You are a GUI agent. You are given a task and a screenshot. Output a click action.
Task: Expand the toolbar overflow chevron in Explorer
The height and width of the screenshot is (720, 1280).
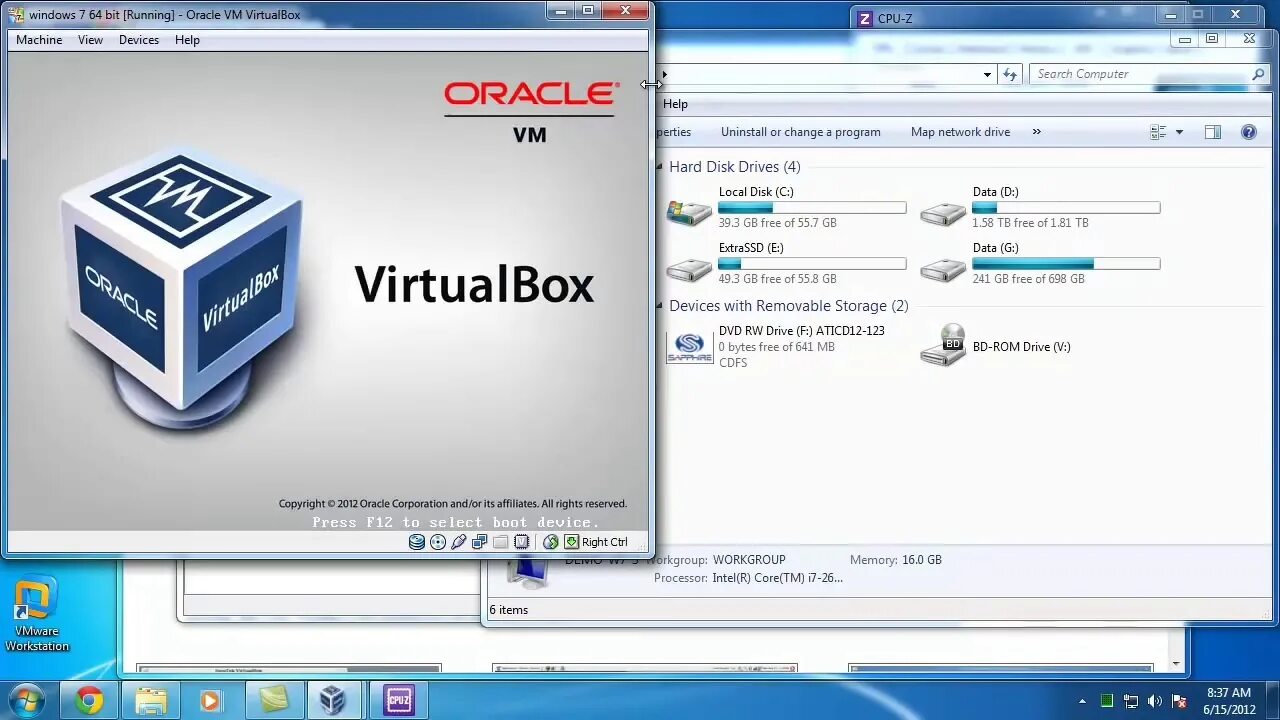coord(1036,132)
